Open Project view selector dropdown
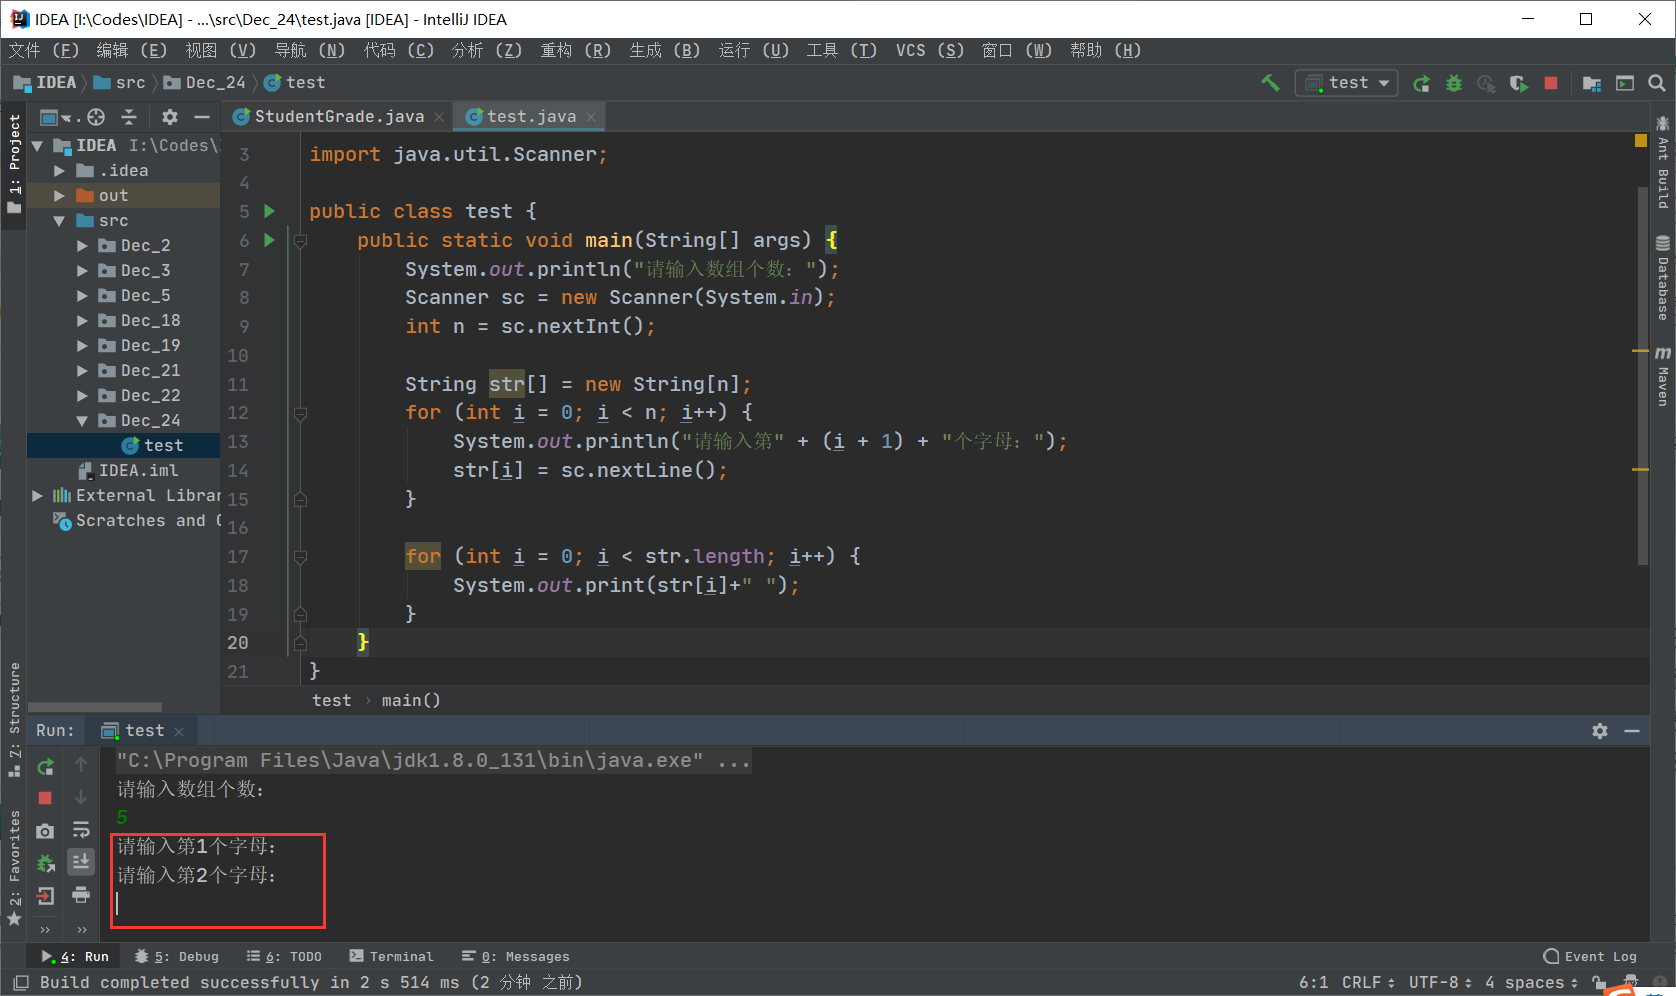 pos(55,117)
